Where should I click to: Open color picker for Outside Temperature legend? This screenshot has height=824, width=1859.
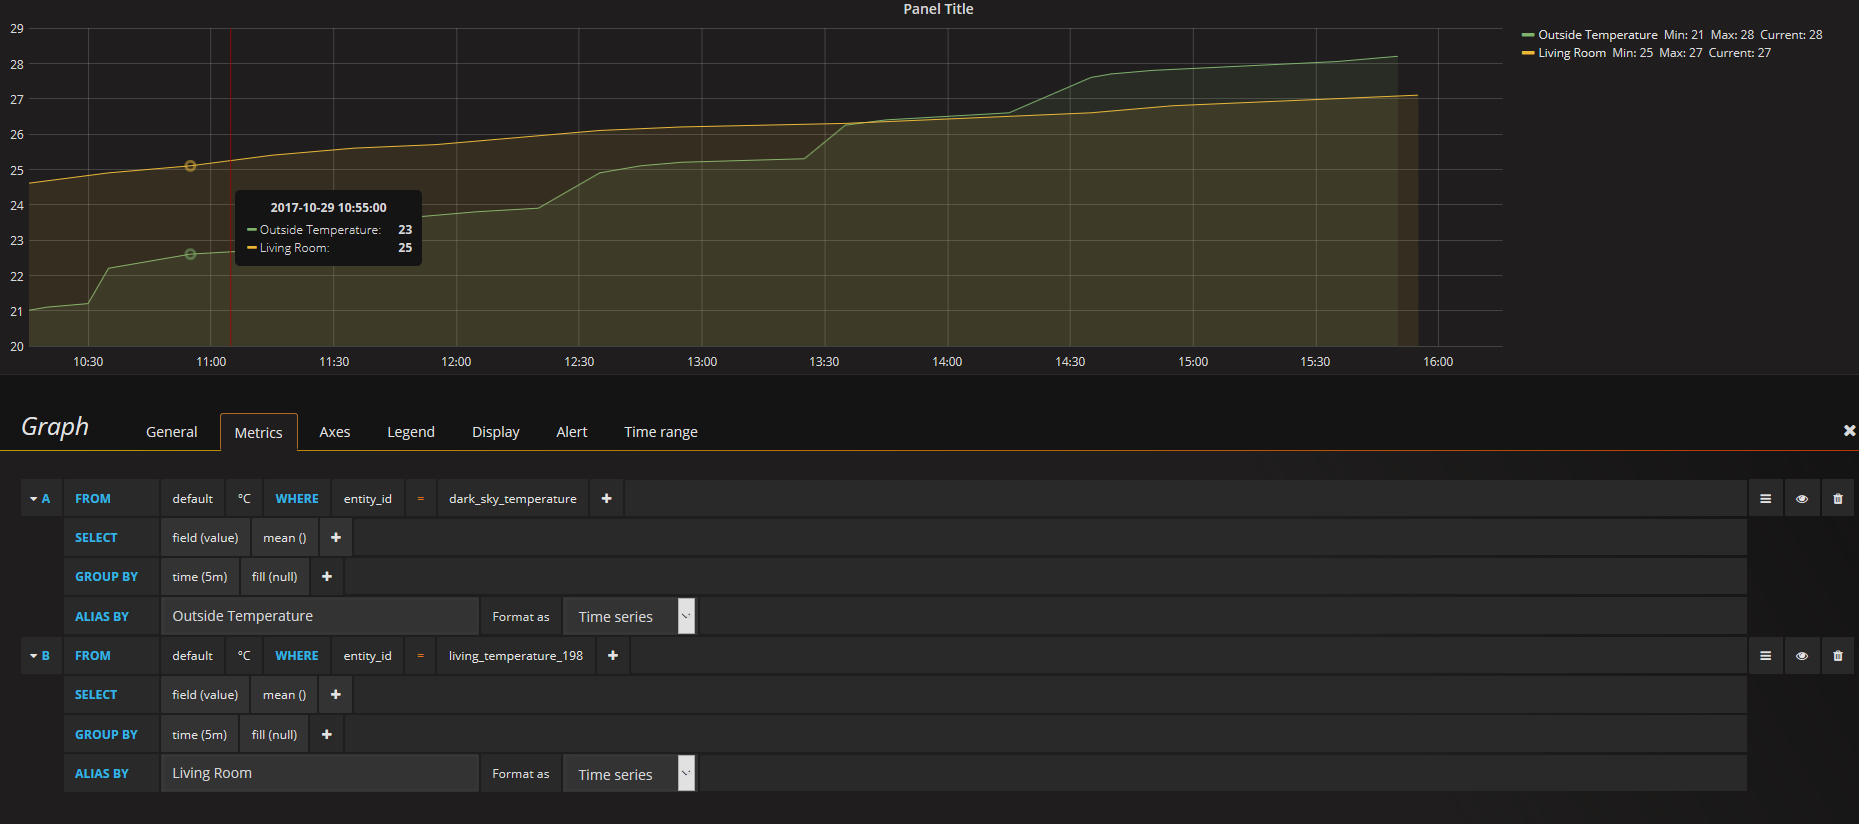click(x=1528, y=35)
